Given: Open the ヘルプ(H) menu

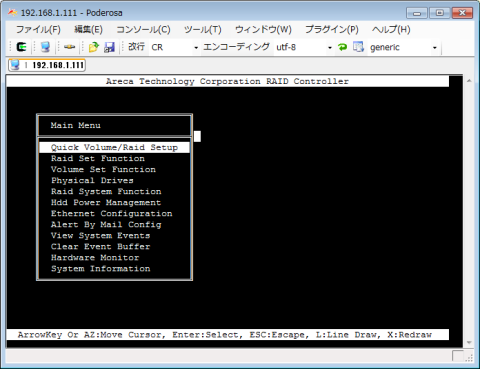Looking at the screenshot, I should click(391, 29).
